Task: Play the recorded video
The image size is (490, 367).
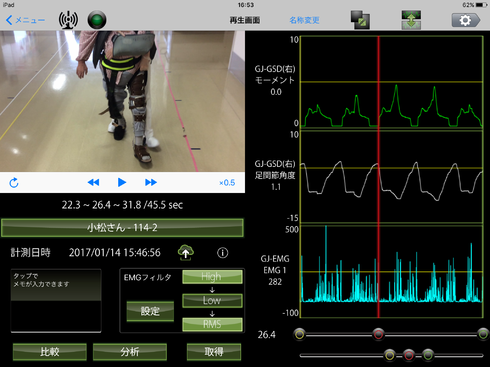Action: pyautogui.click(x=122, y=182)
